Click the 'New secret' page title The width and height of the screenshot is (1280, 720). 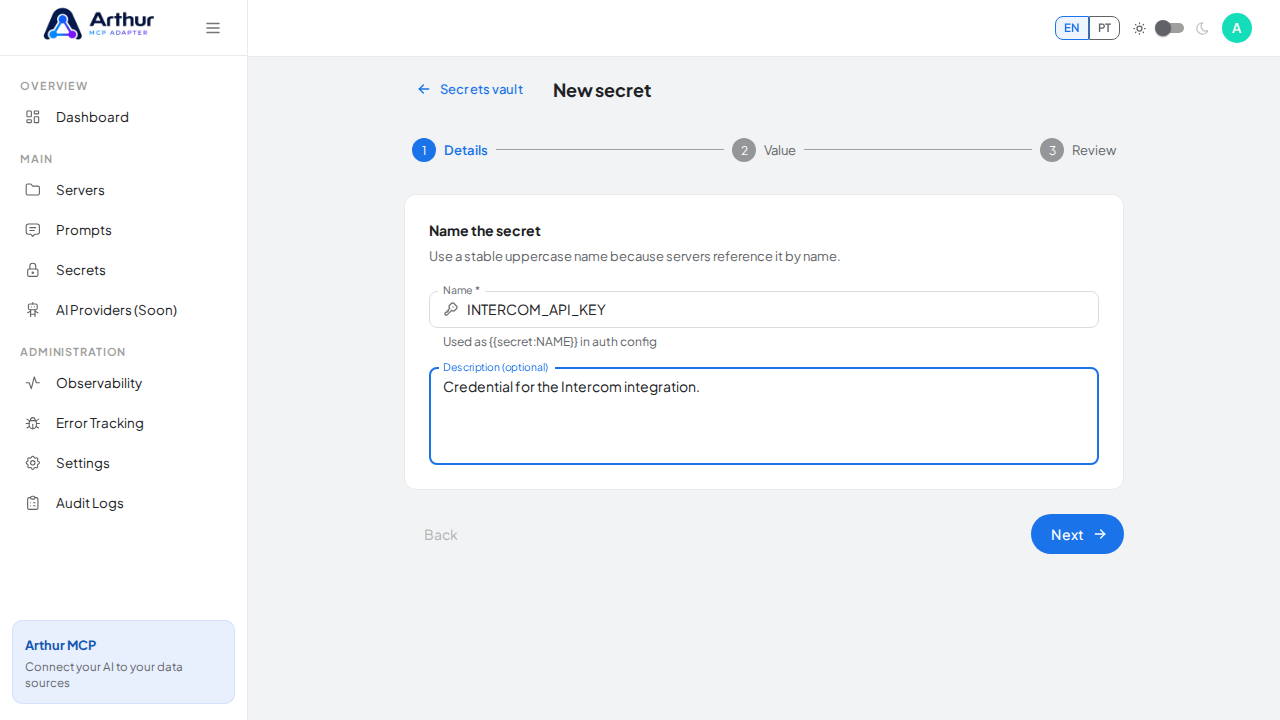coord(602,90)
